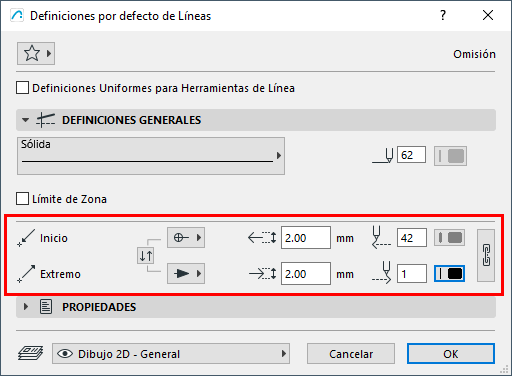Open the Inicio arrowhead type dropdown
512x376 pixels.
point(186,238)
